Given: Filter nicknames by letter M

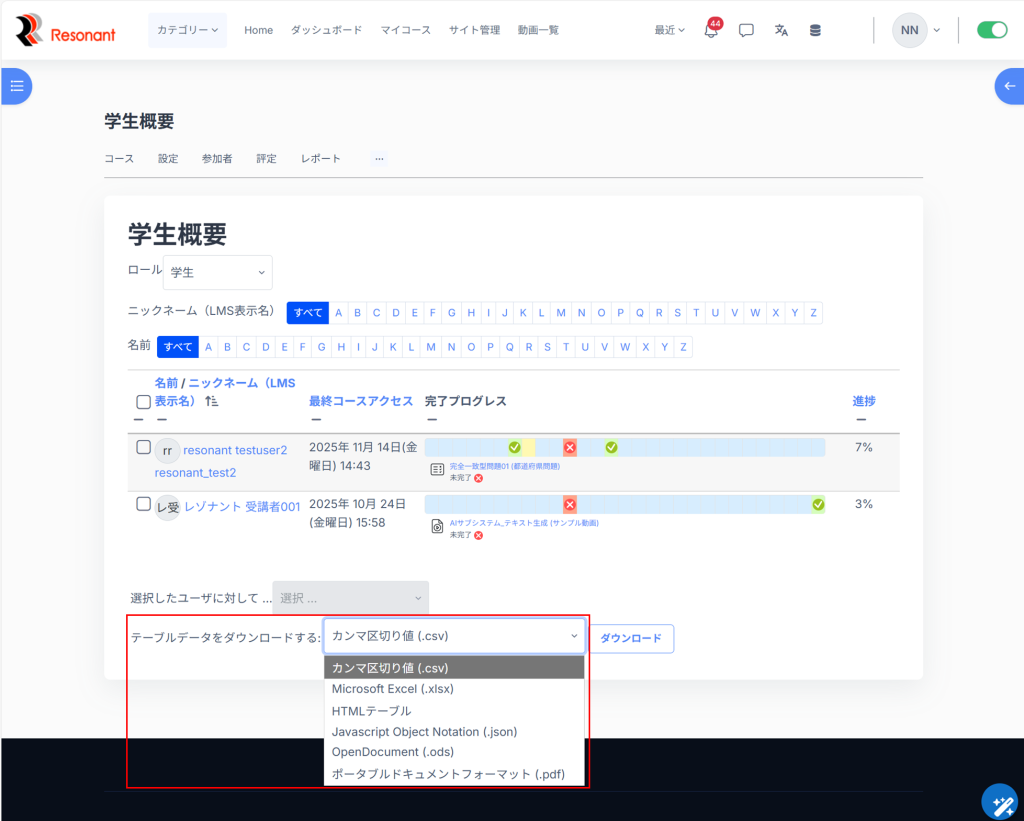Looking at the screenshot, I should [561, 313].
